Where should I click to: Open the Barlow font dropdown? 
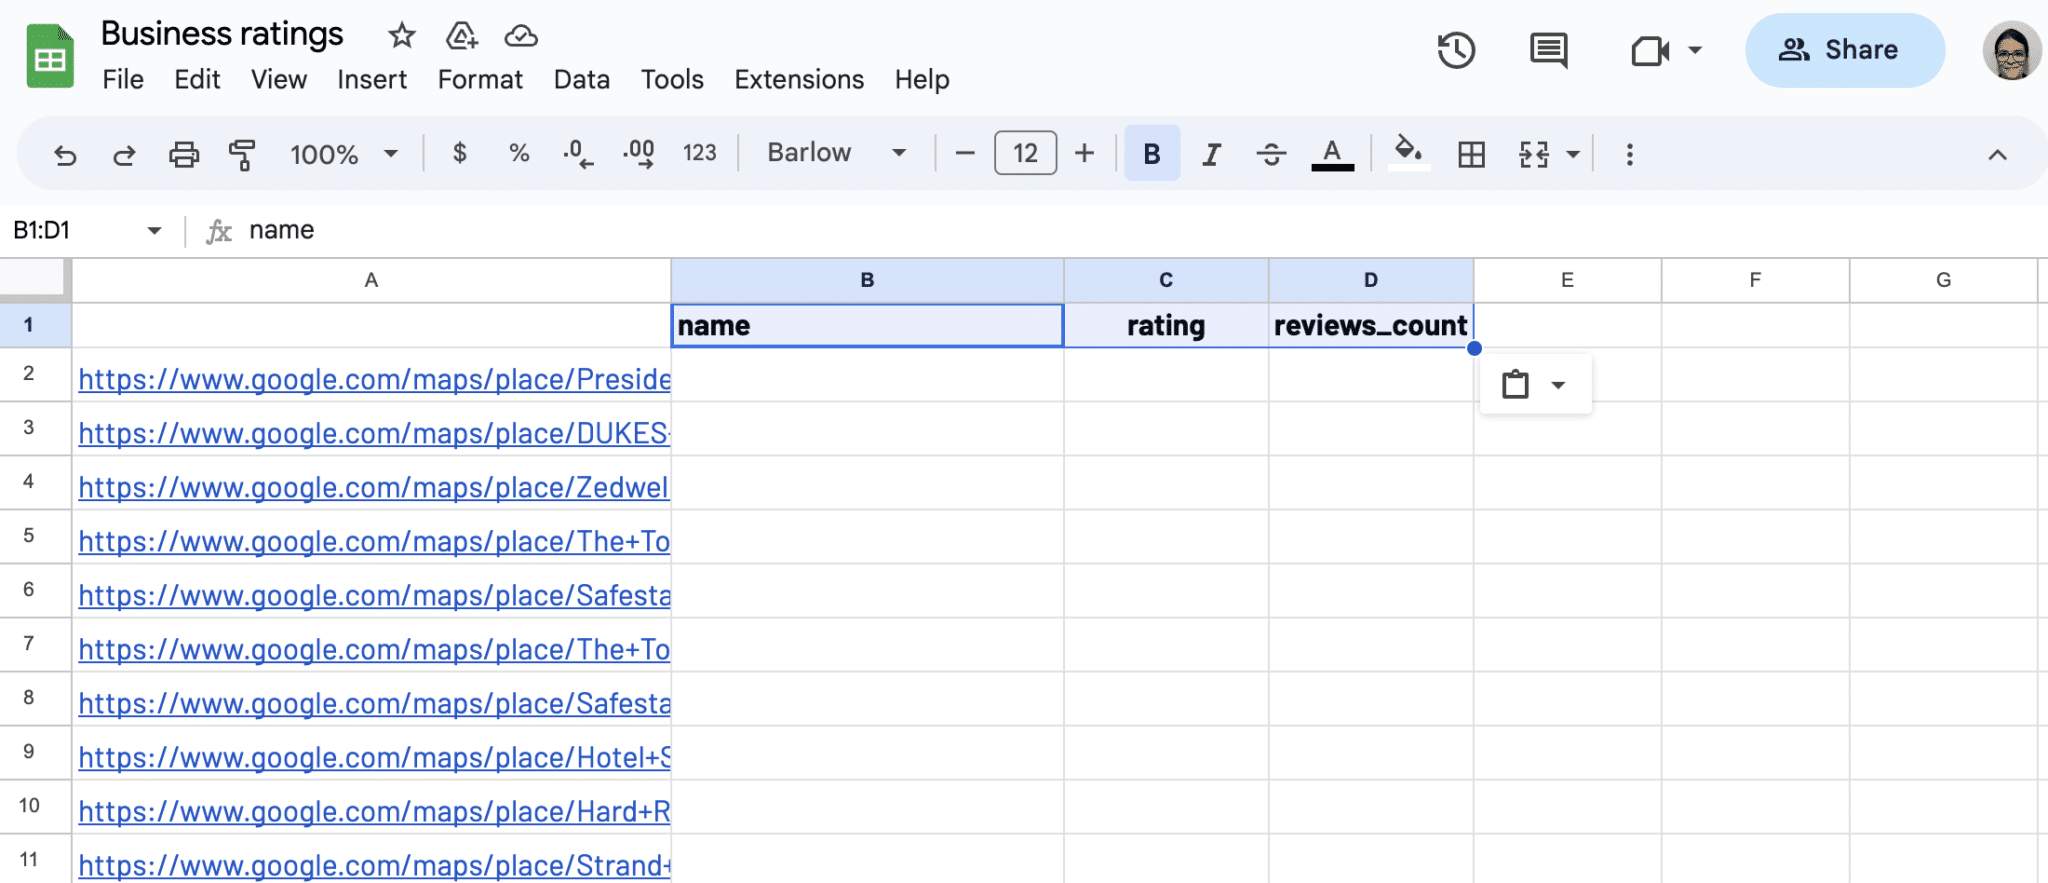point(836,153)
